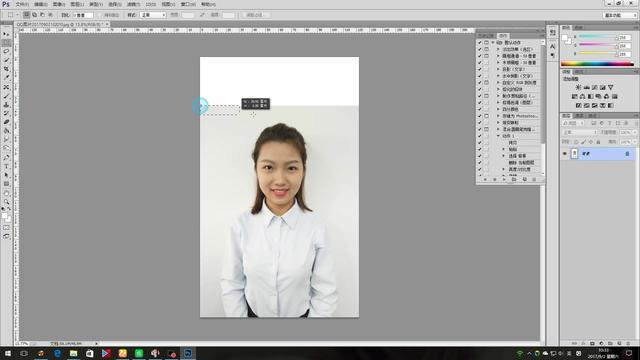Click the foreground color swatch in toolbox
Viewport: 640px width, 360px height.
4,216
